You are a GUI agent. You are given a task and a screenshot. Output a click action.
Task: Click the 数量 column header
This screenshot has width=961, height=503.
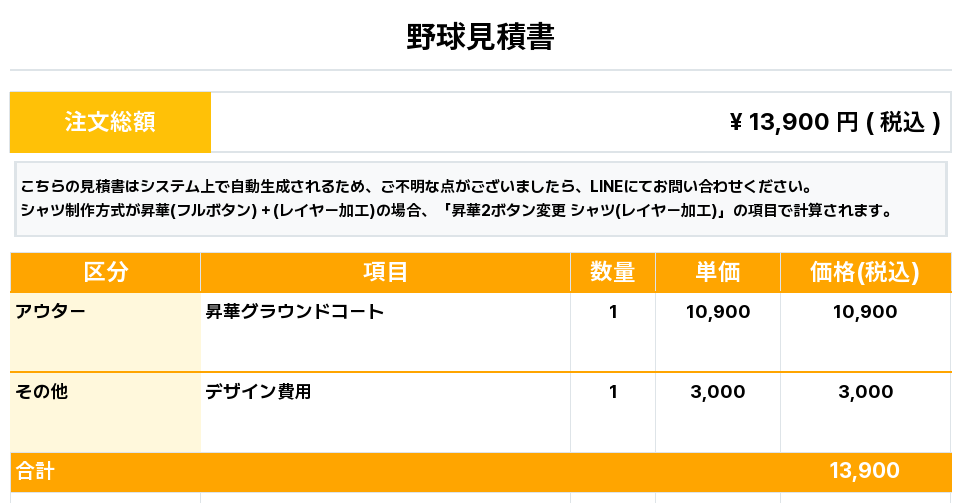coord(613,272)
